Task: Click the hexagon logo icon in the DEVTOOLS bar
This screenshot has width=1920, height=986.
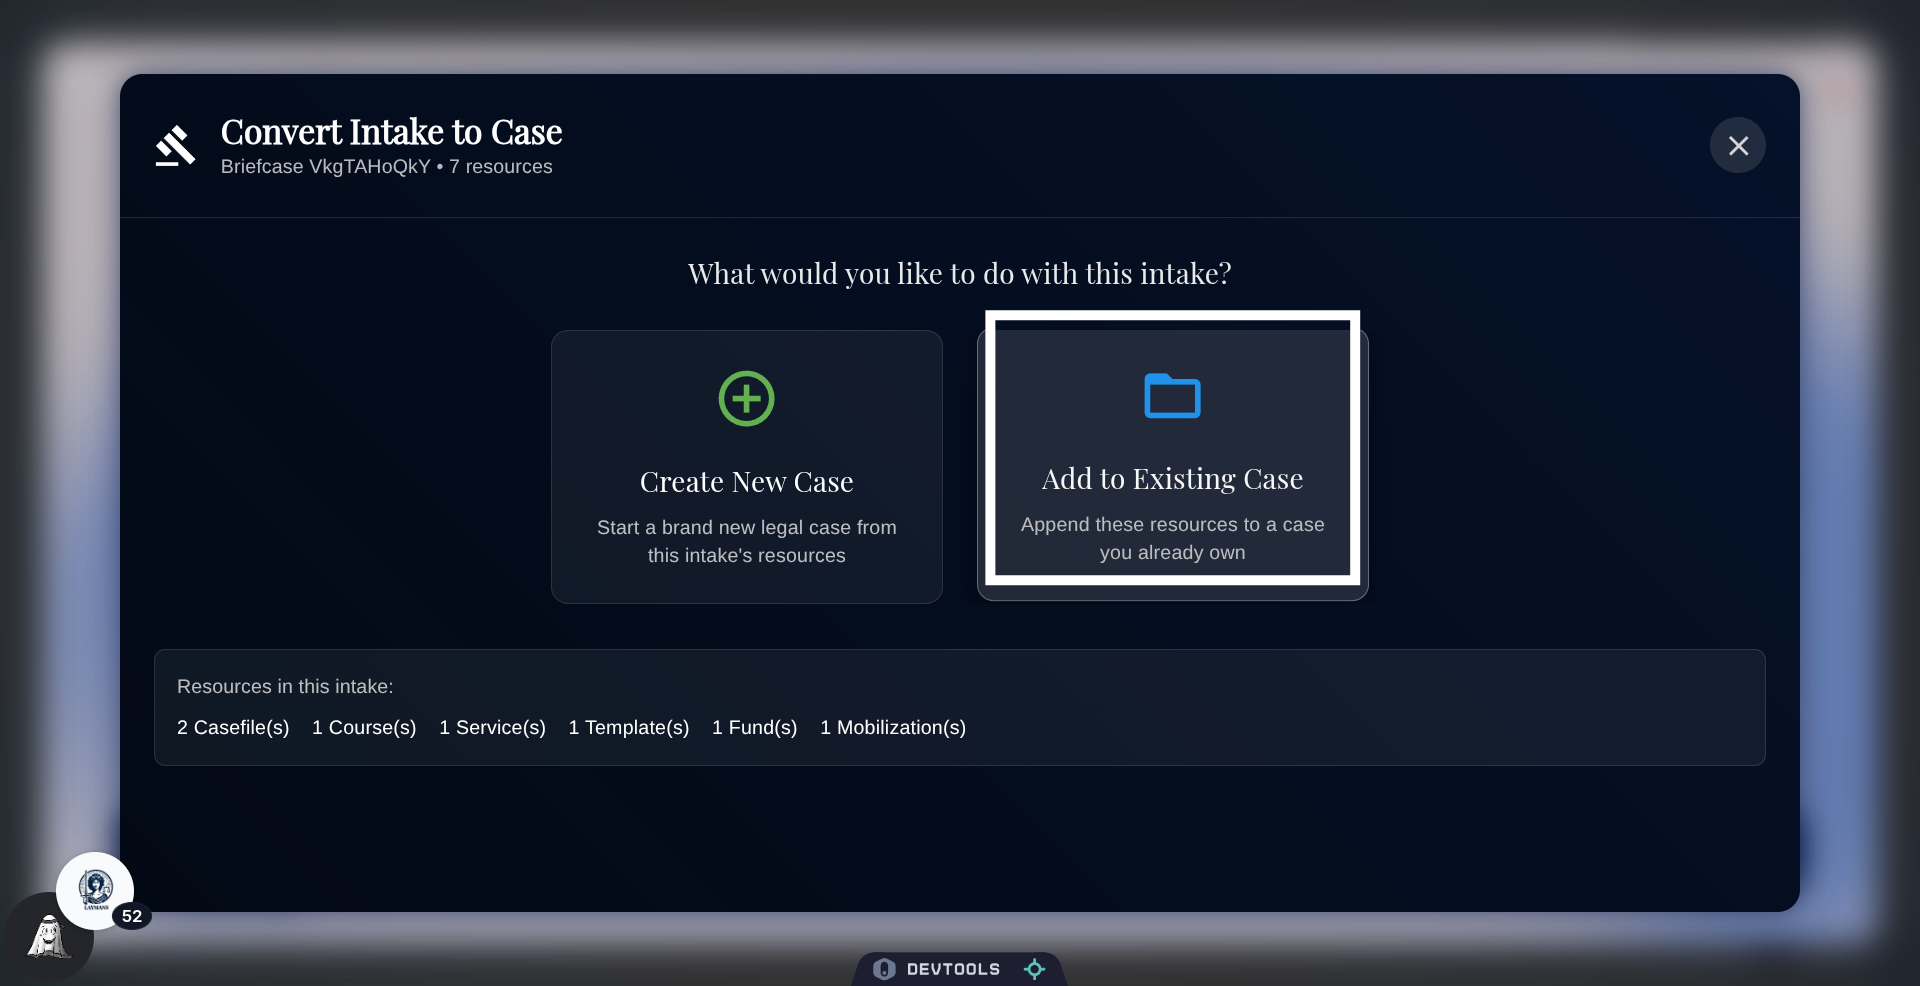Action: click(884, 968)
